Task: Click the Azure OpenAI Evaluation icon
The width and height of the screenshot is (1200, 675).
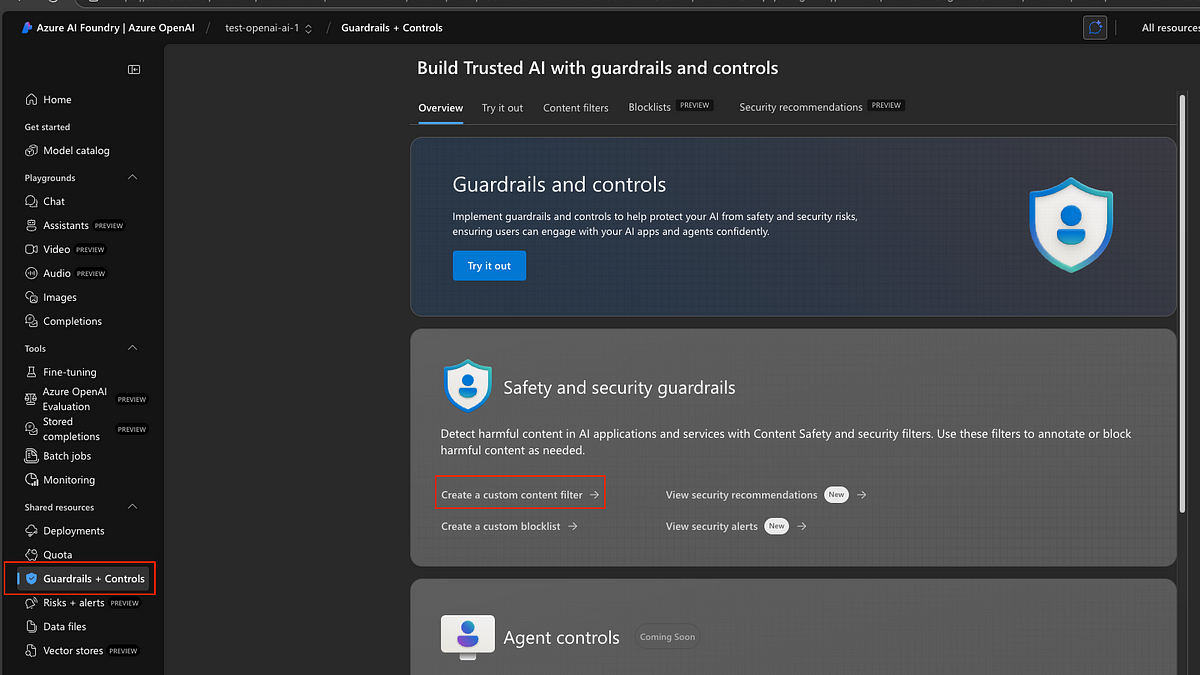Action: click(x=32, y=399)
